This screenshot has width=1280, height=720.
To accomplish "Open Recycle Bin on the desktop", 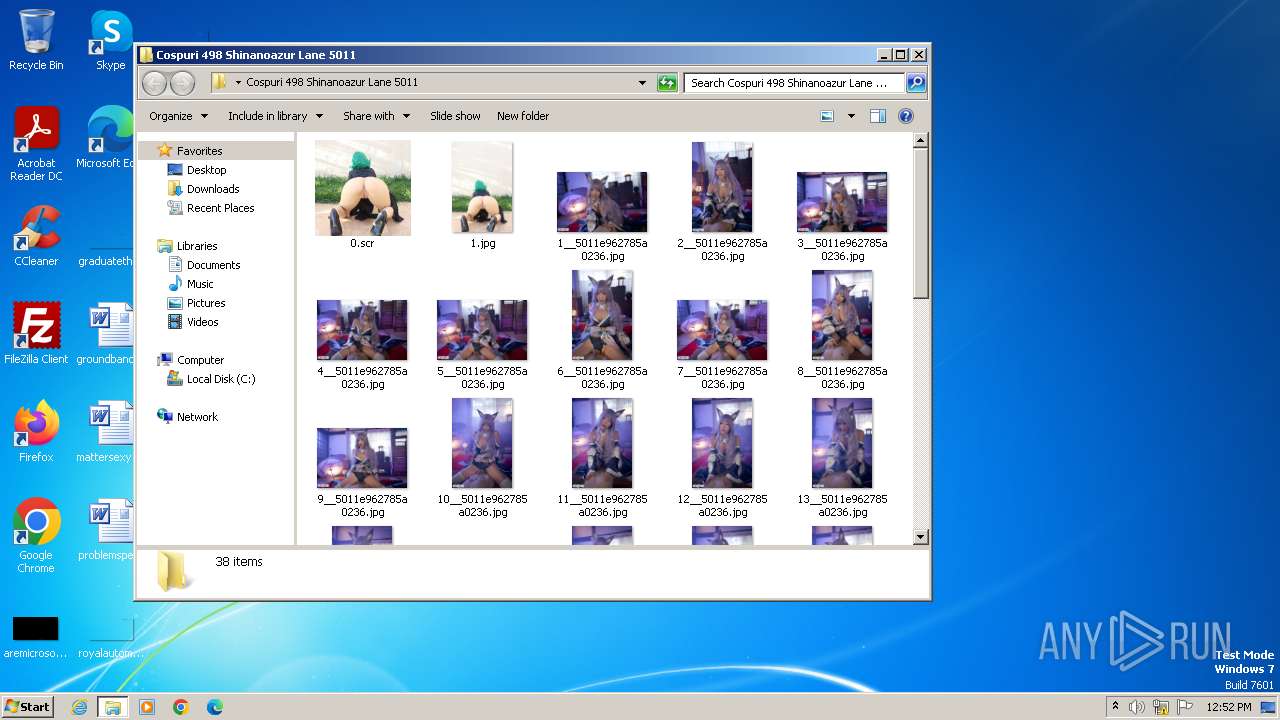I will tap(36, 40).
